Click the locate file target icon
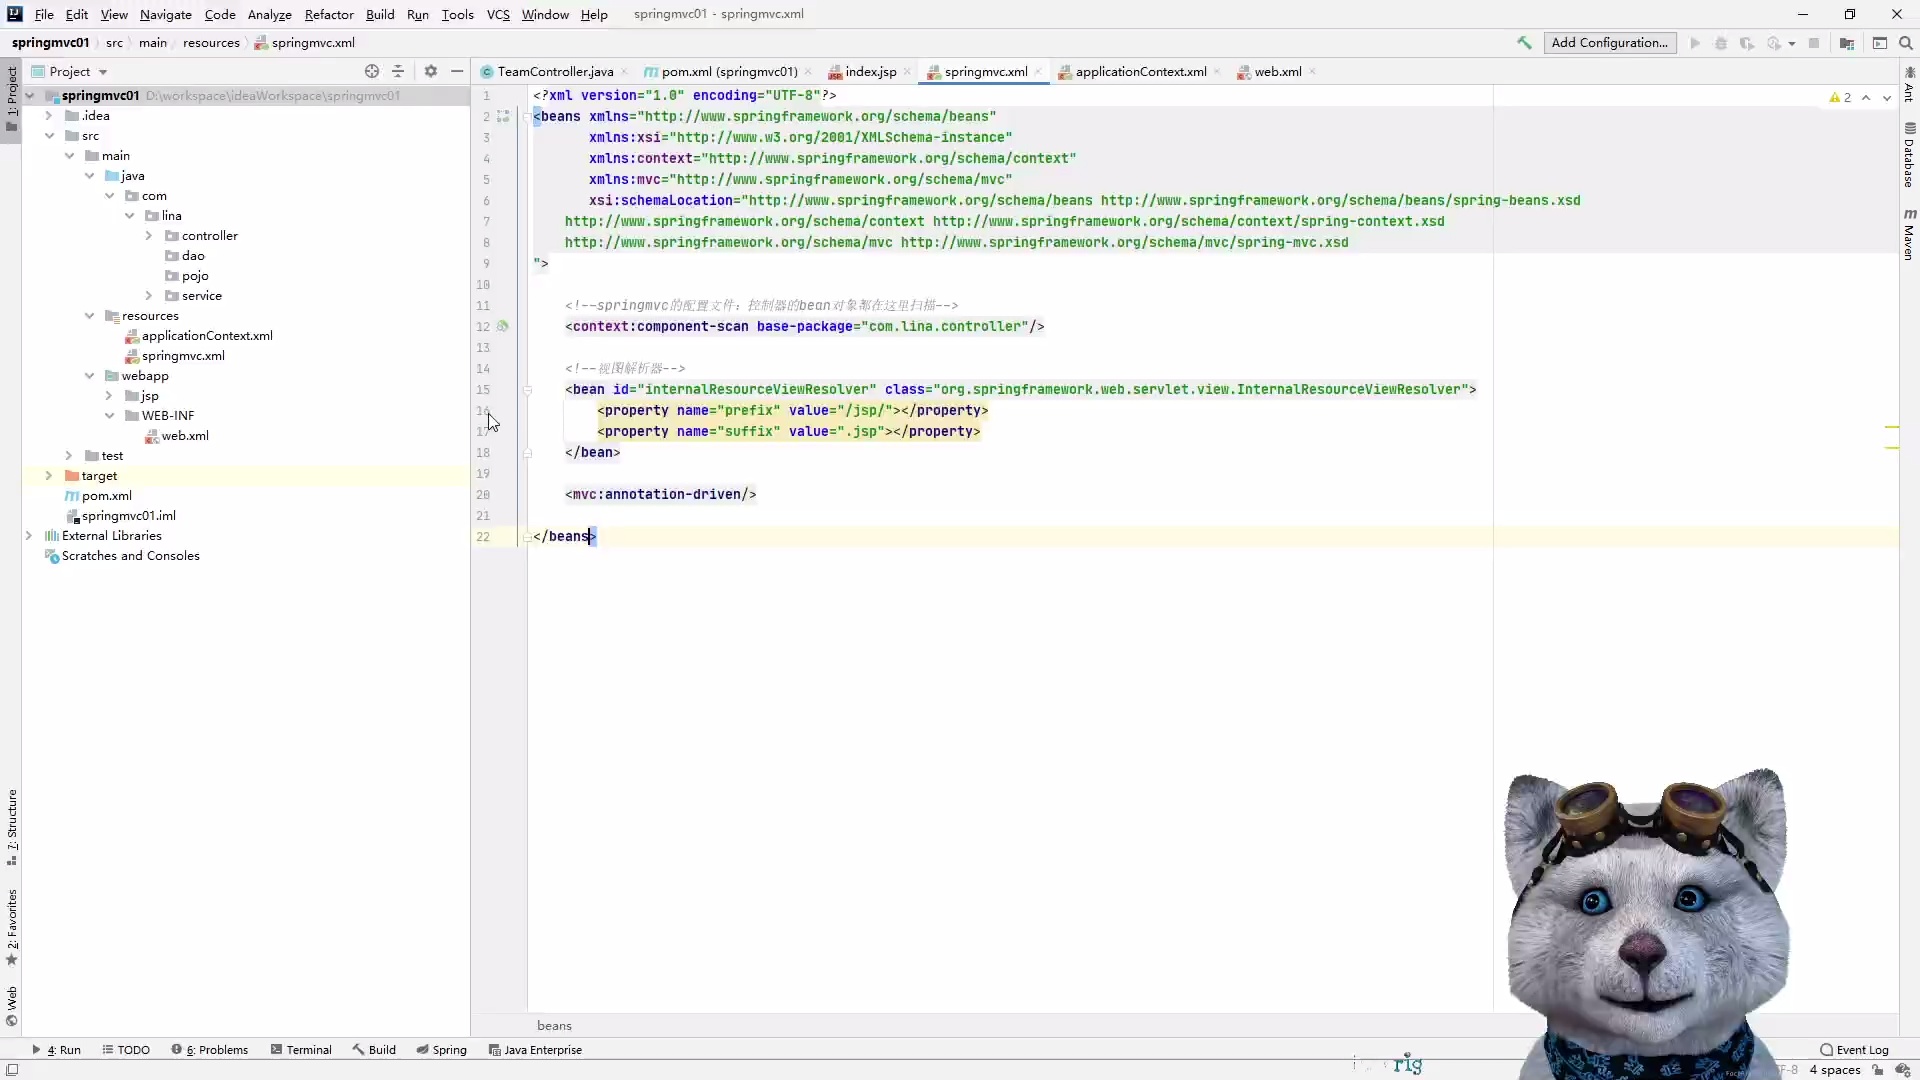Image resolution: width=1920 pixels, height=1080 pixels. 372,71
